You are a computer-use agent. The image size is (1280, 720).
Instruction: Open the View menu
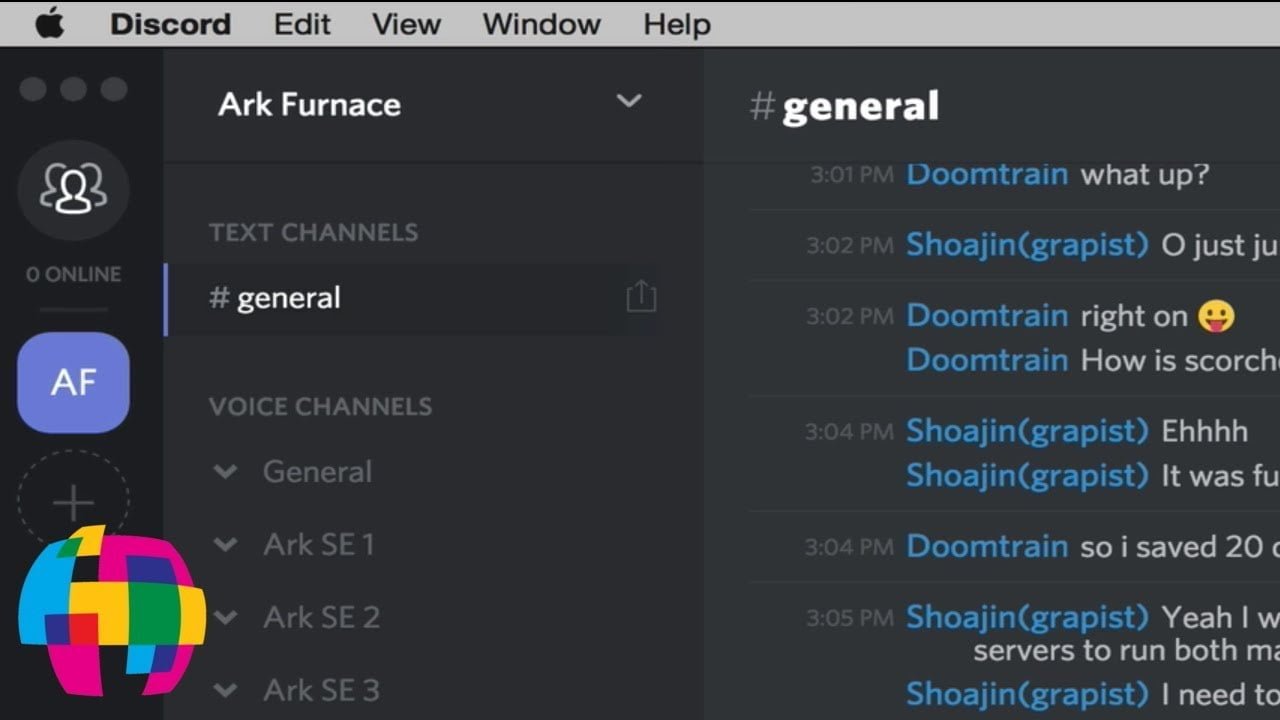(x=405, y=23)
